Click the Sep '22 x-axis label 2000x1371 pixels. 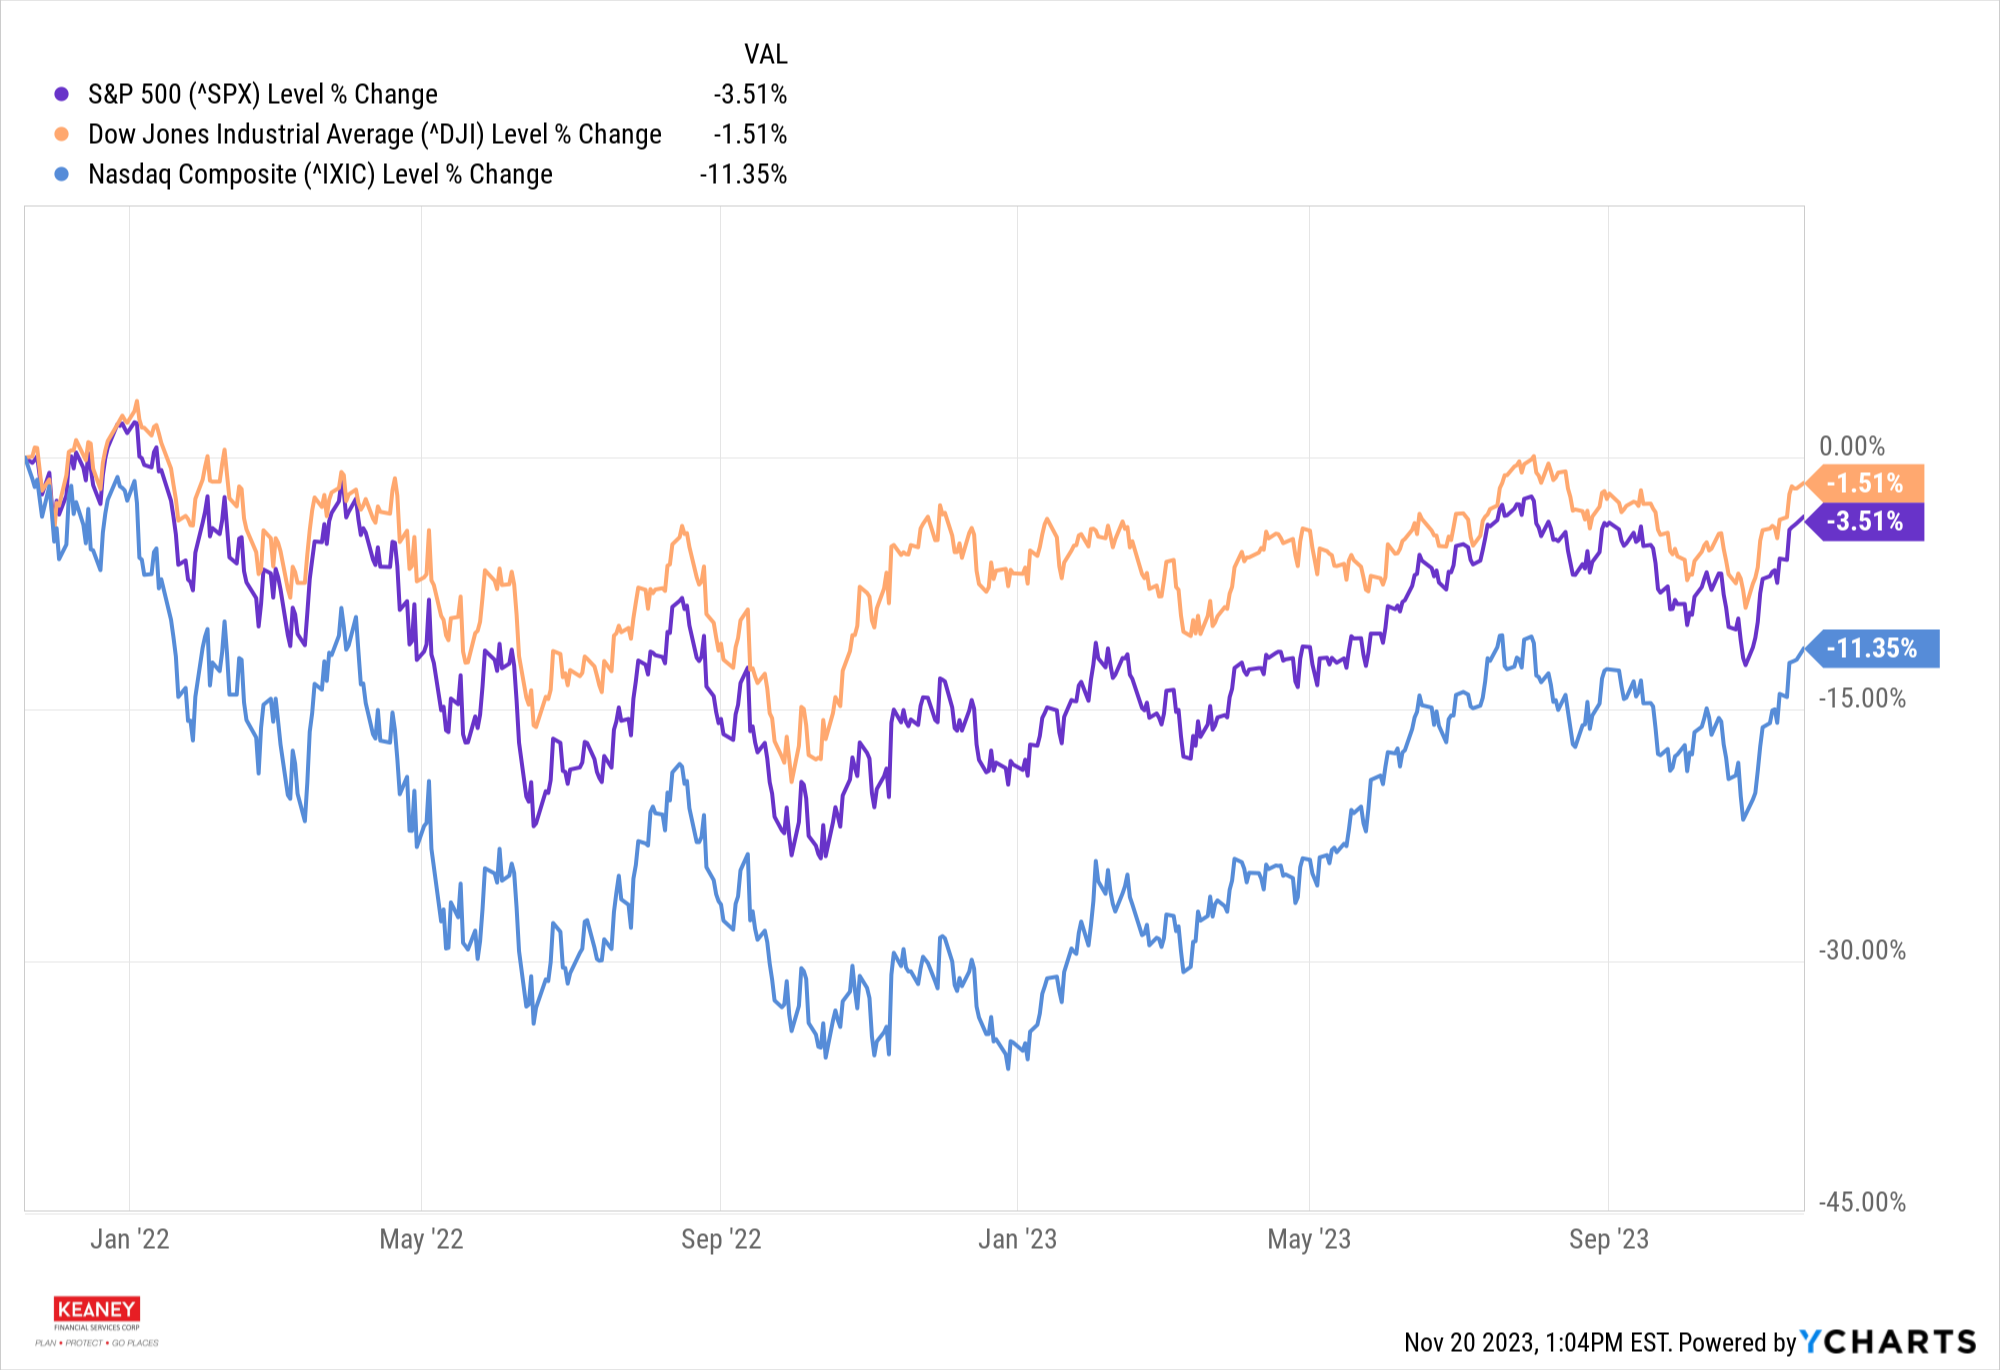coord(721,1239)
